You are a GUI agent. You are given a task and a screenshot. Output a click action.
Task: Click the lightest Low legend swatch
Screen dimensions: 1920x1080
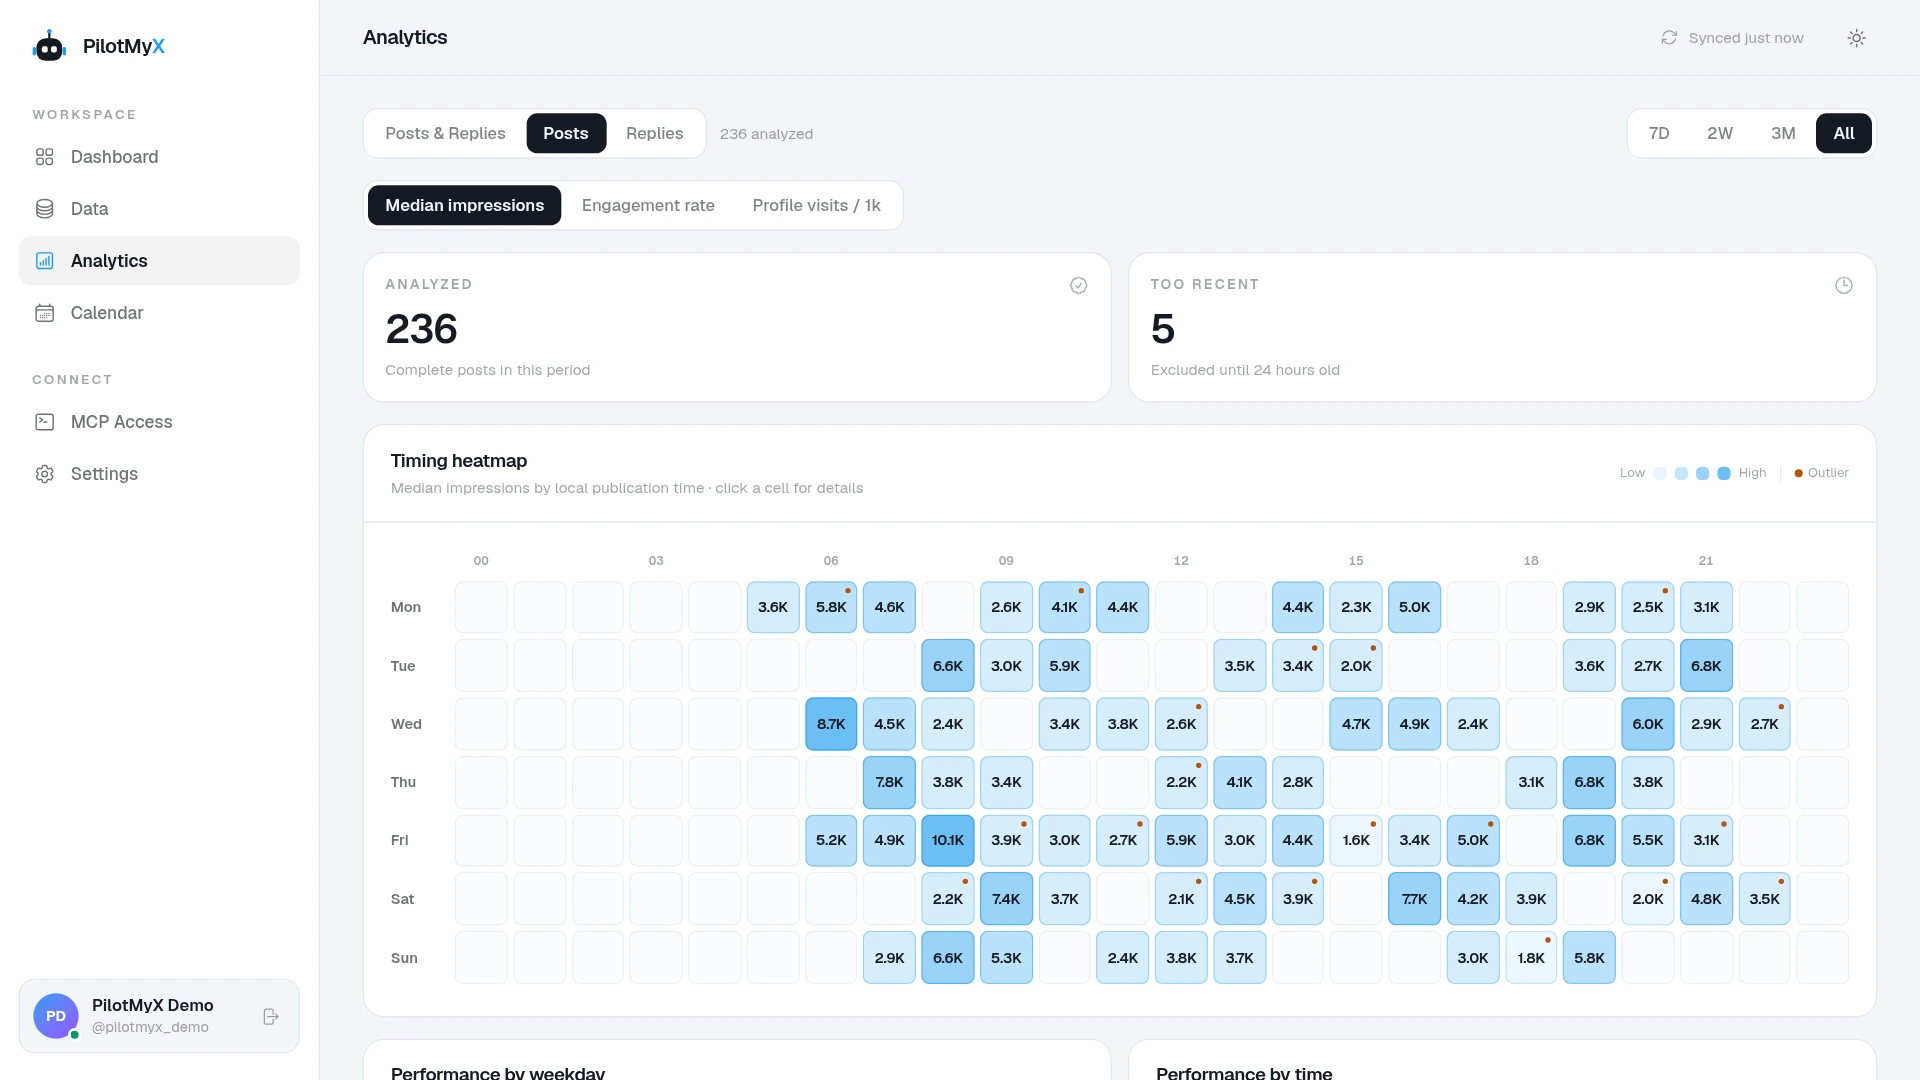coord(1660,474)
